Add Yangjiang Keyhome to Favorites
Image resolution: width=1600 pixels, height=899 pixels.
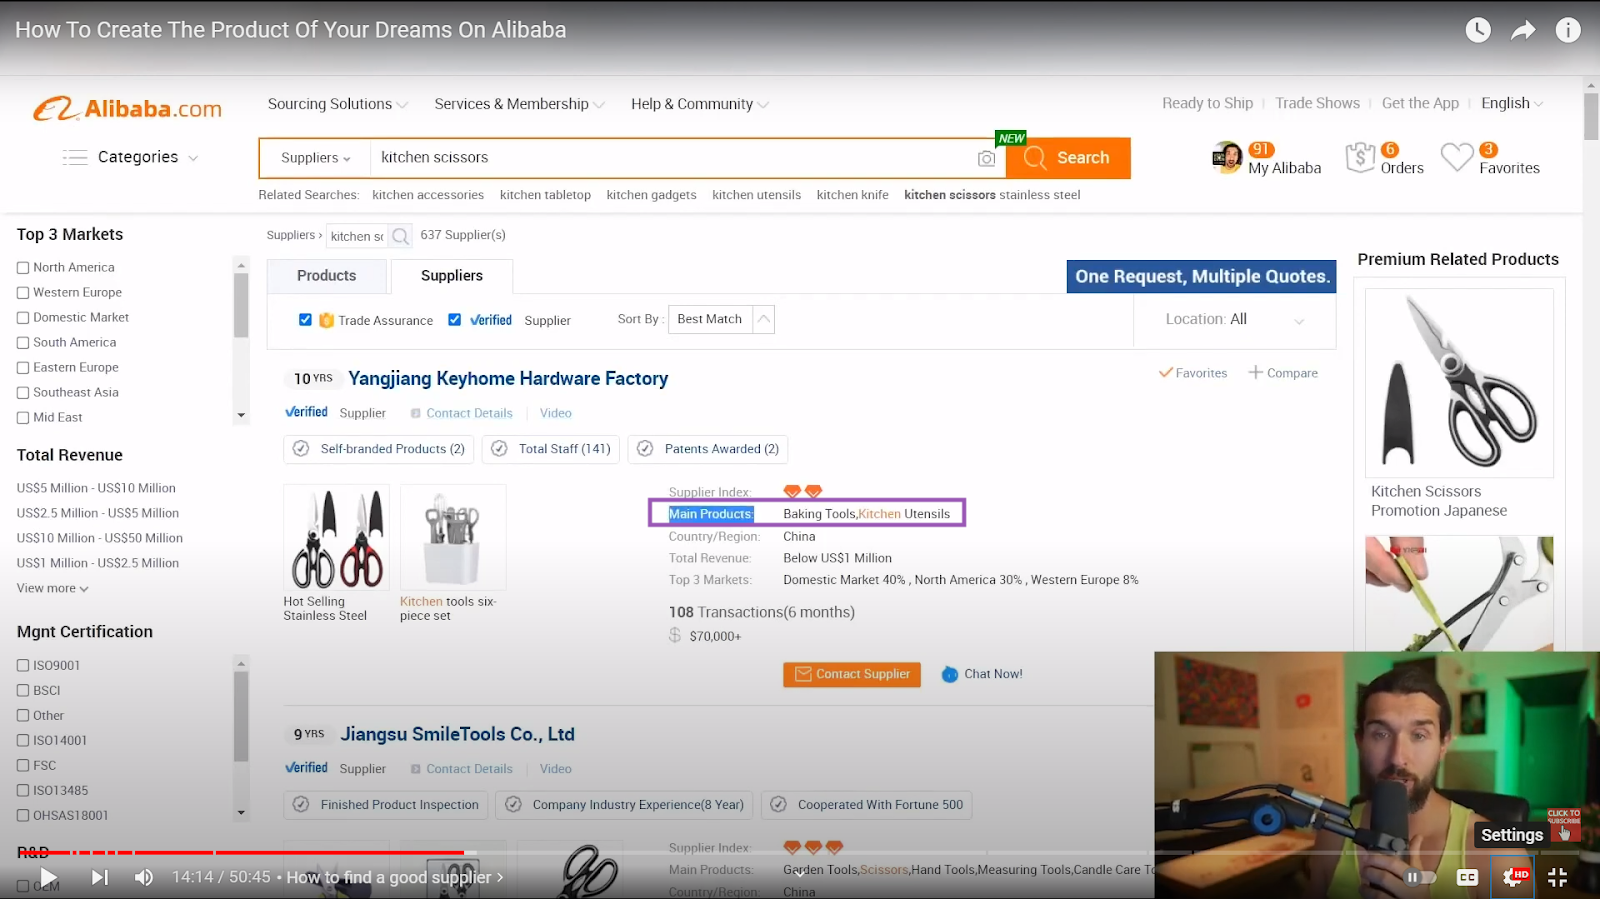click(1192, 373)
